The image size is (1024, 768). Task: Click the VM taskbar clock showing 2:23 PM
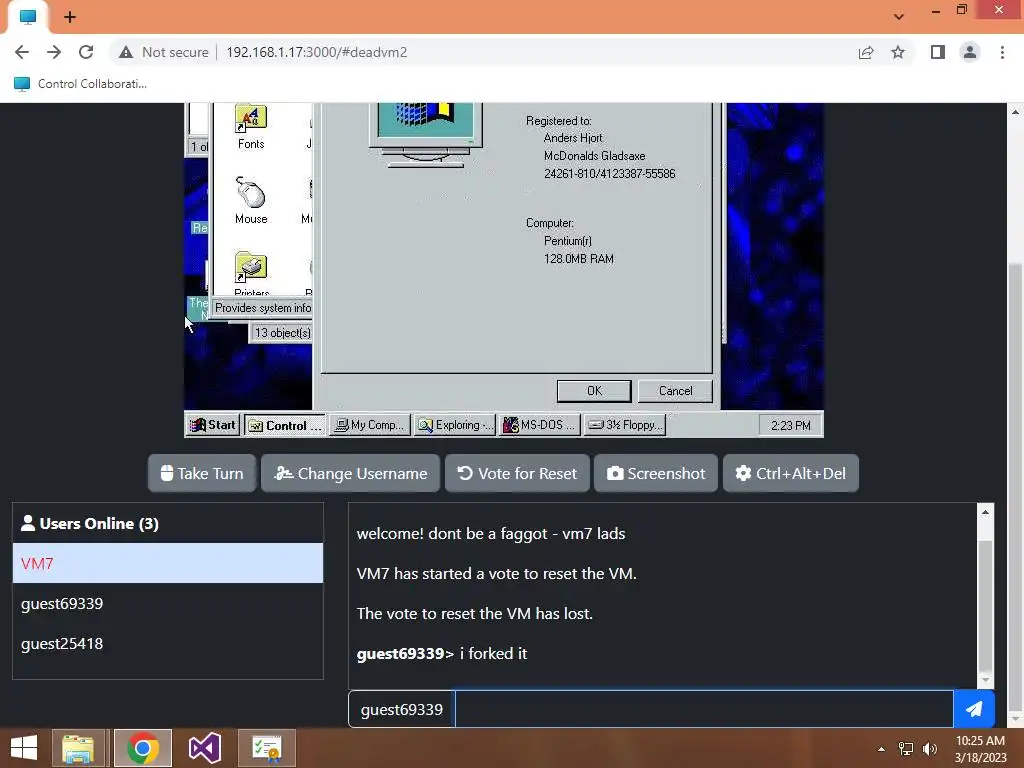(x=791, y=426)
